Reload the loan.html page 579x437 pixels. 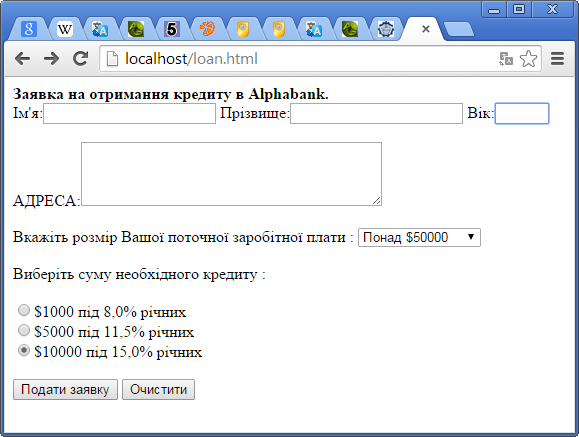tap(80, 58)
